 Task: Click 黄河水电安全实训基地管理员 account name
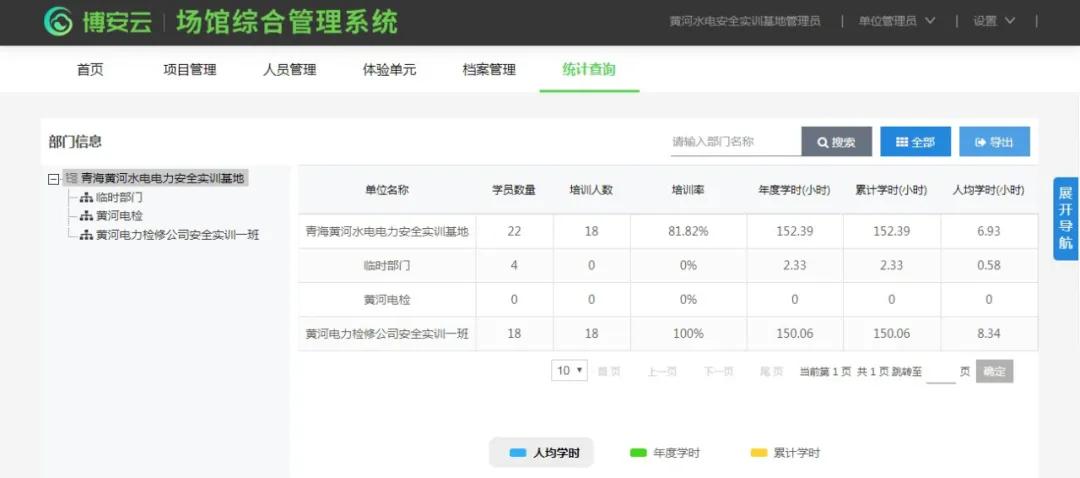click(745, 21)
